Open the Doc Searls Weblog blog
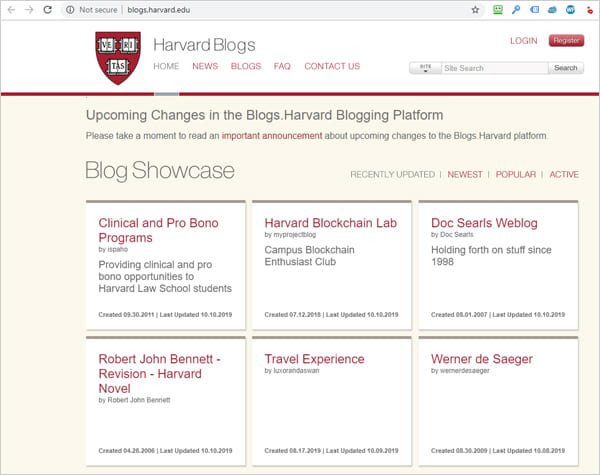This screenshot has height=475, width=600. (x=484, y=223)
